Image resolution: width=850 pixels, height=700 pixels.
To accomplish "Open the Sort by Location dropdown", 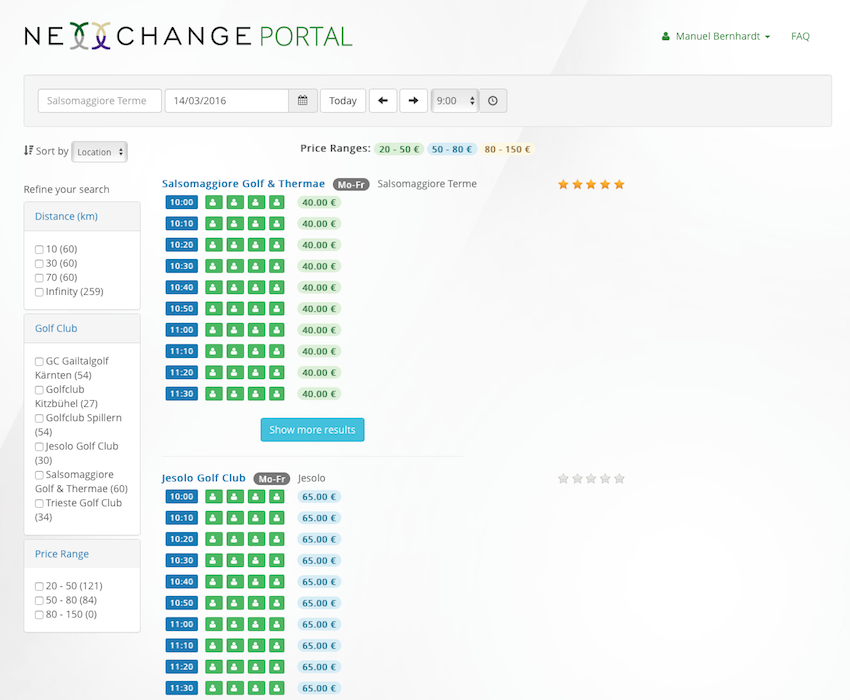I will coord(100,152).
